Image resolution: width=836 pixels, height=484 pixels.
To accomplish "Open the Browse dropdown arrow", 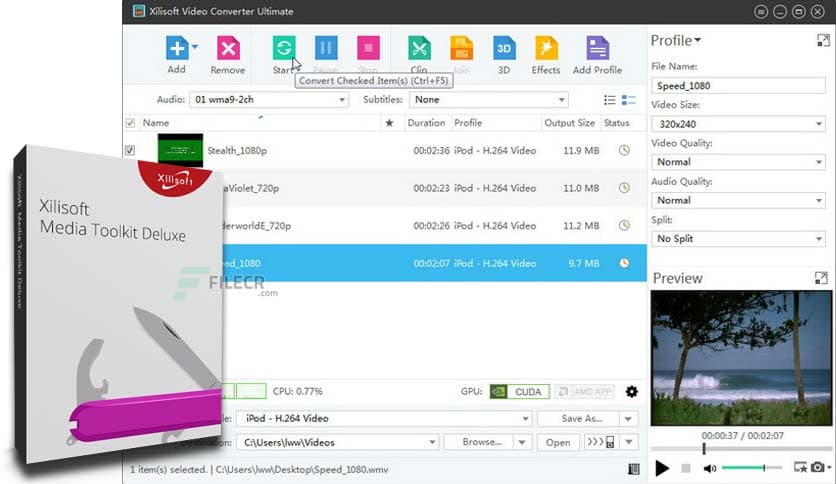I will [522, 442].
